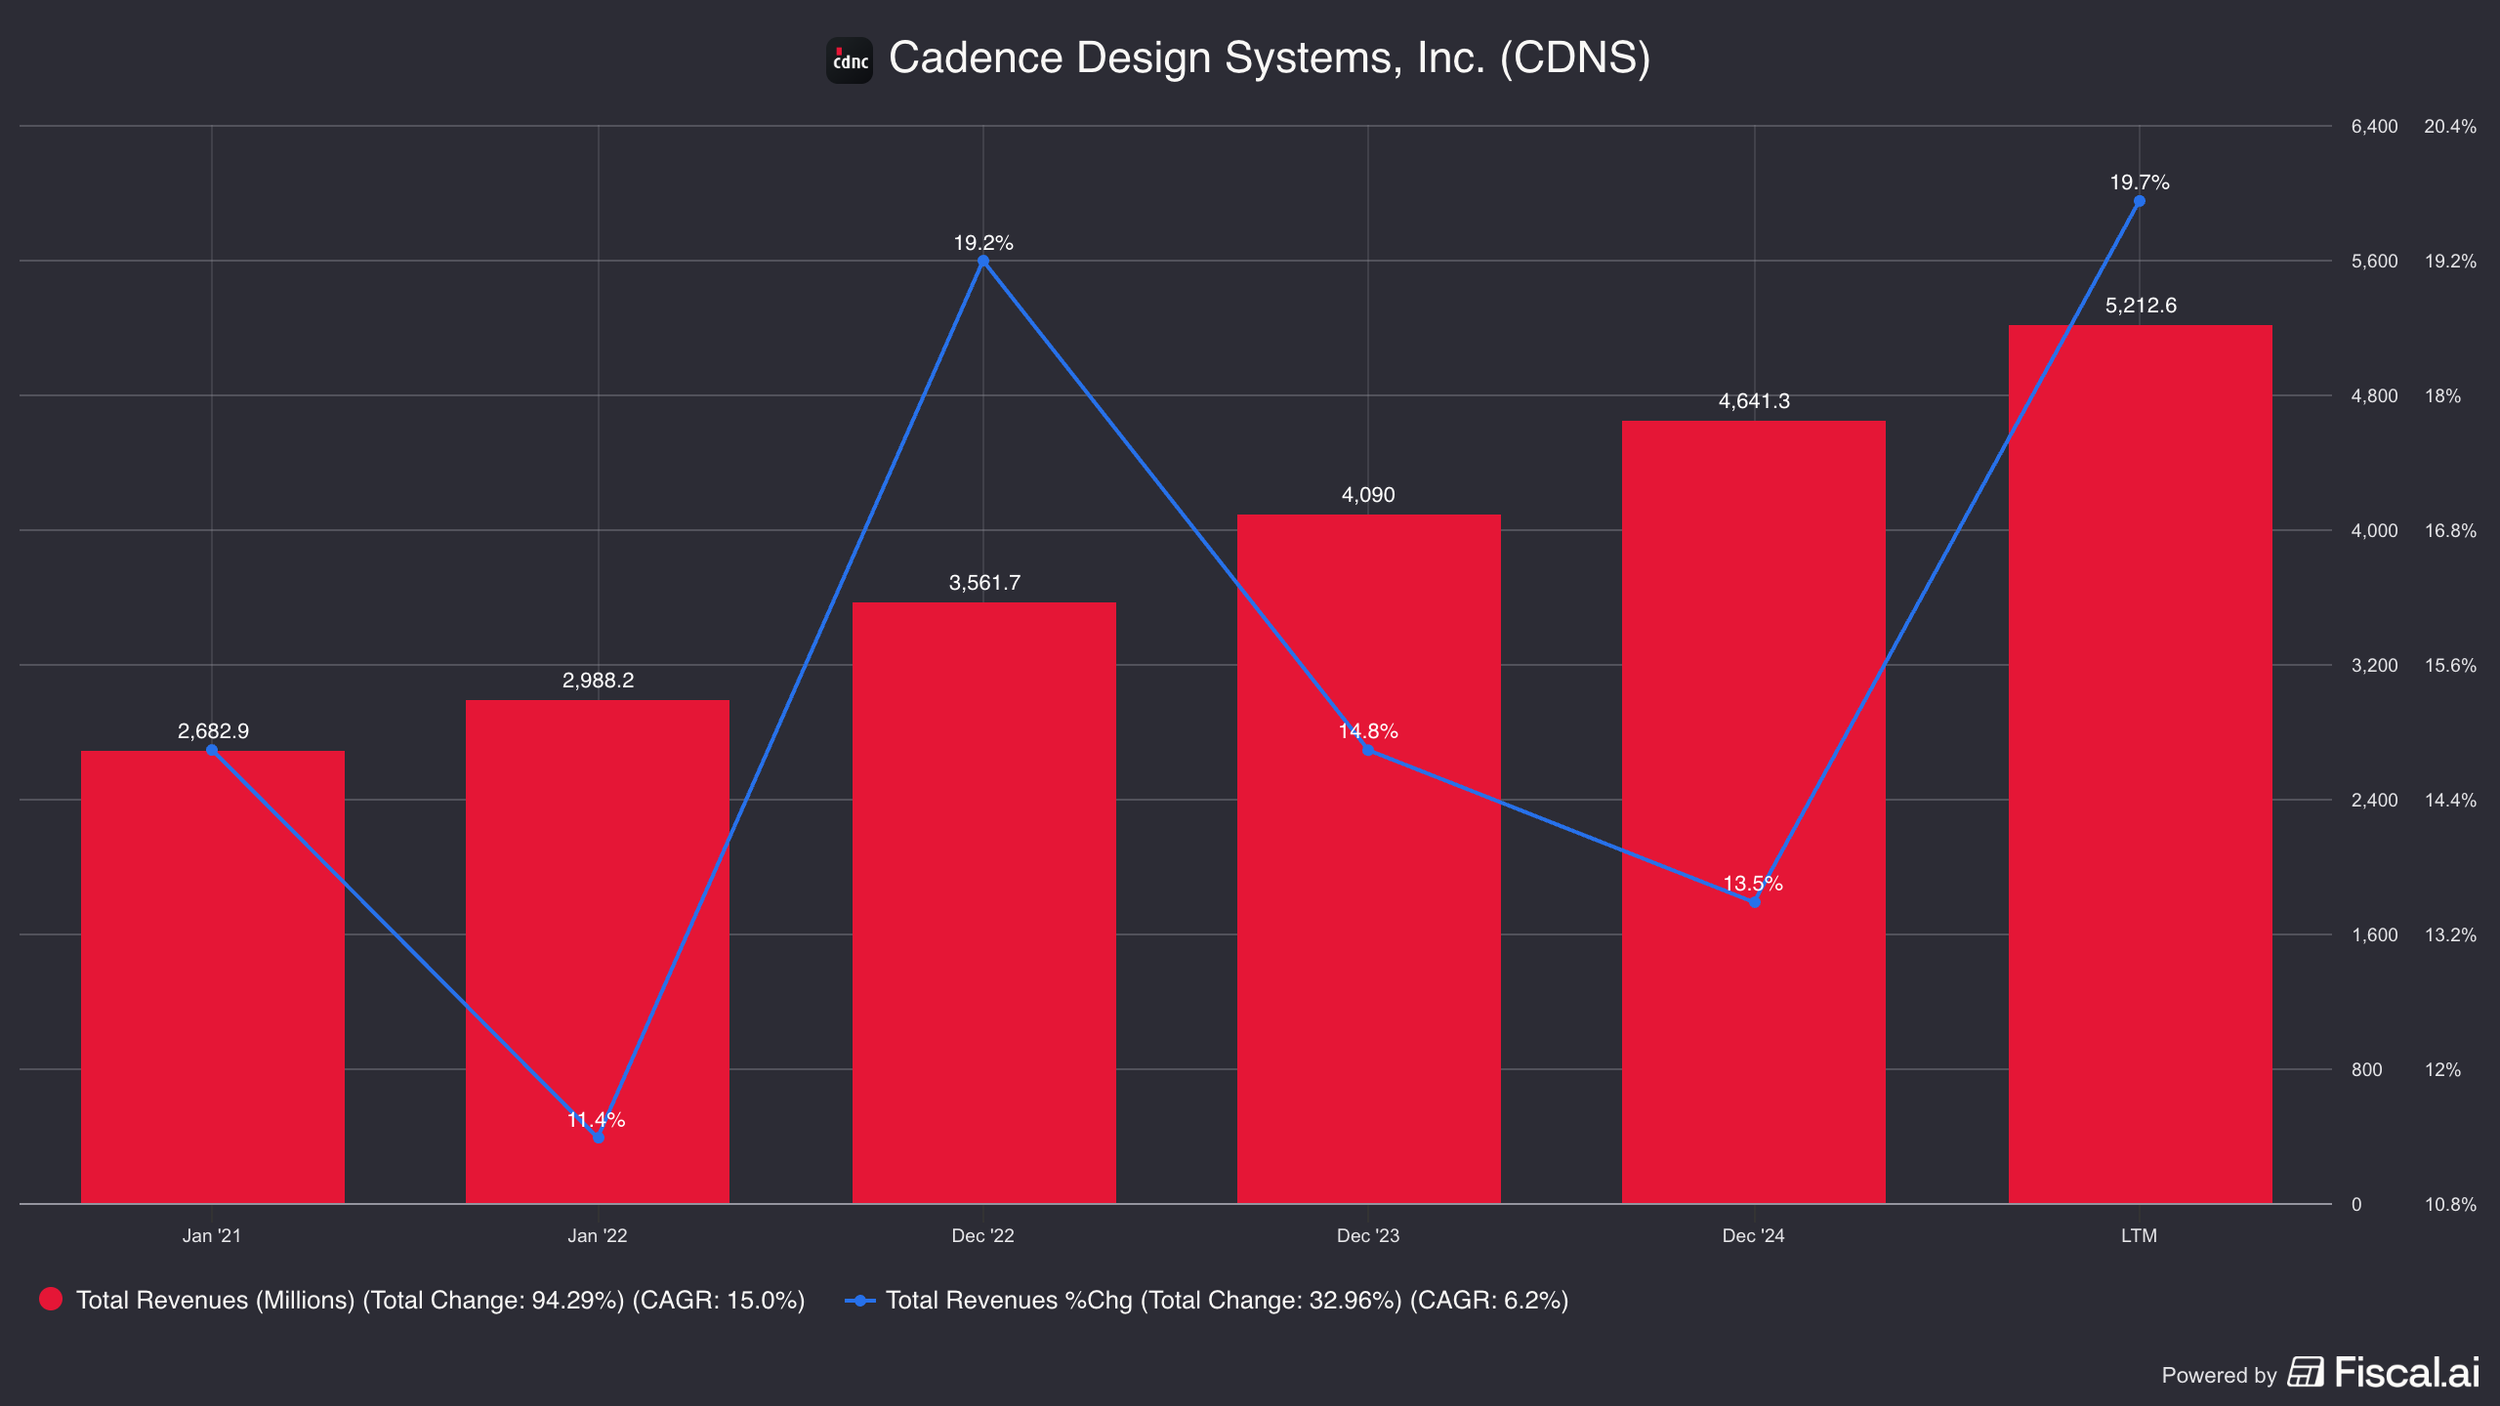The width and height of the screenshot is (2500, 1406).
Task: Click the 13.5% data point marker
Action: click(x=1754, y=902)
